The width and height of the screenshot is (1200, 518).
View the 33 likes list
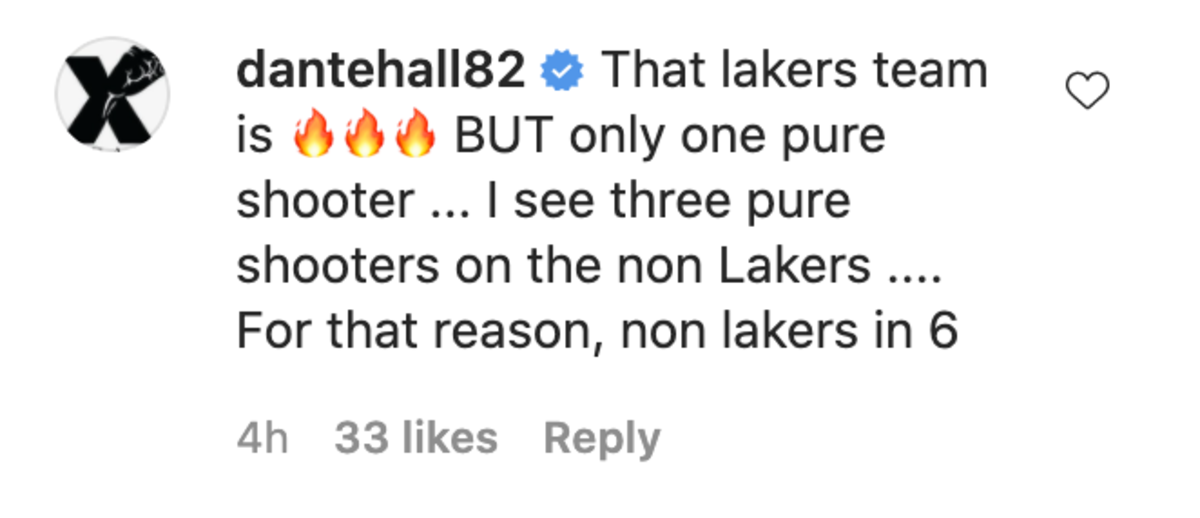[x=416, y=437]
